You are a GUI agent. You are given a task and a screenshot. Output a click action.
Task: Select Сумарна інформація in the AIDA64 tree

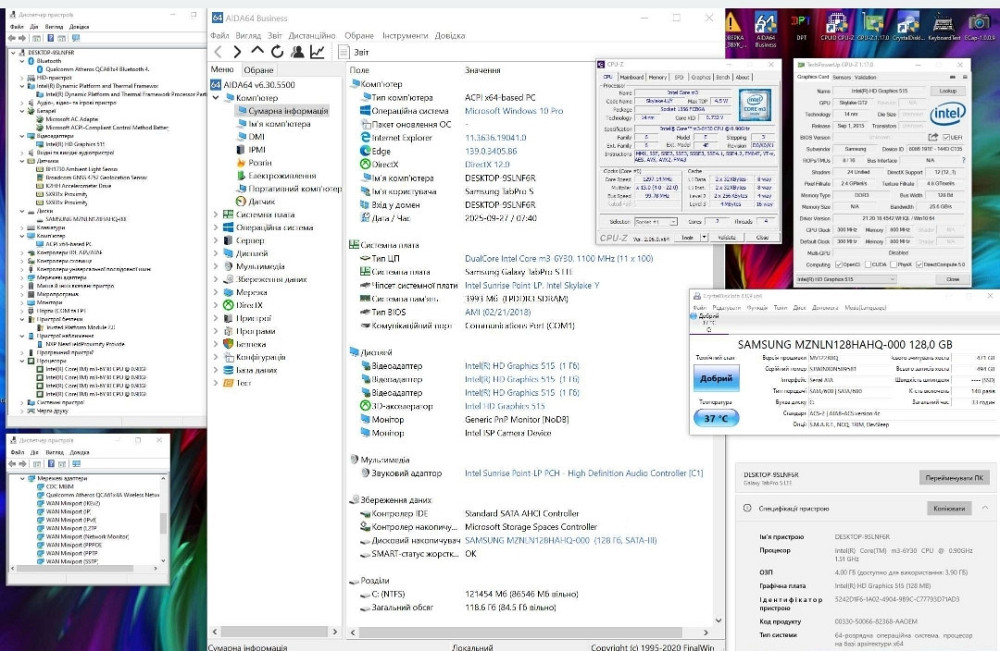coord(280,111)
